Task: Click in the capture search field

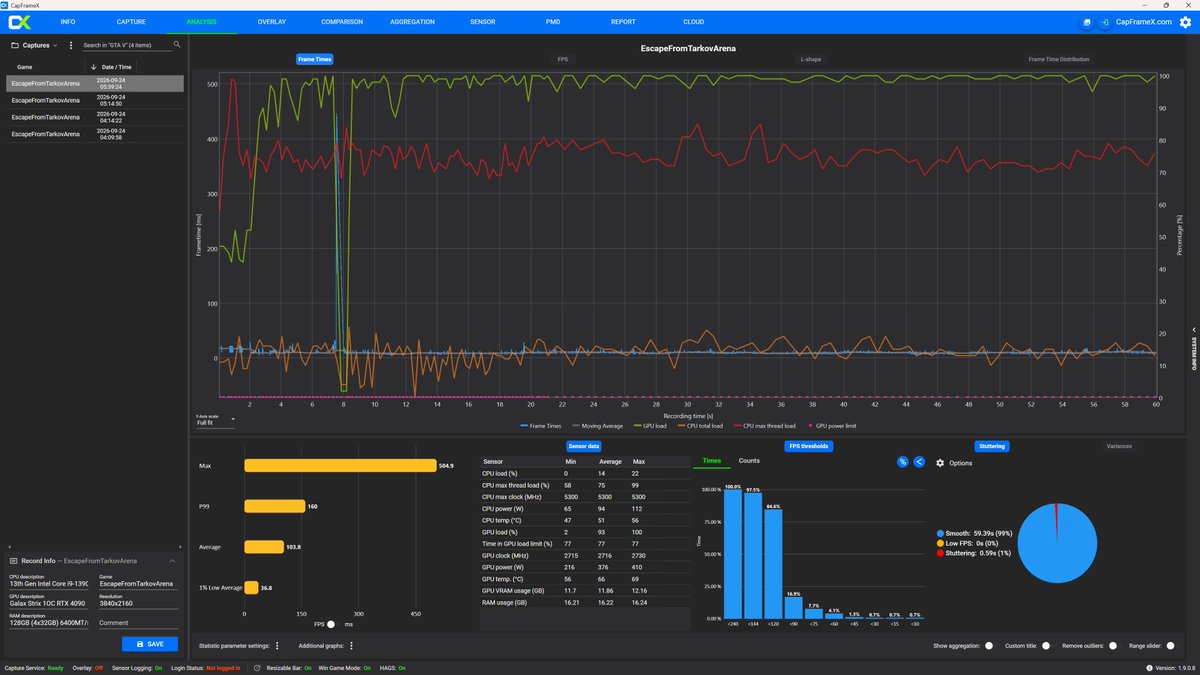Action: tap(125, 45)
